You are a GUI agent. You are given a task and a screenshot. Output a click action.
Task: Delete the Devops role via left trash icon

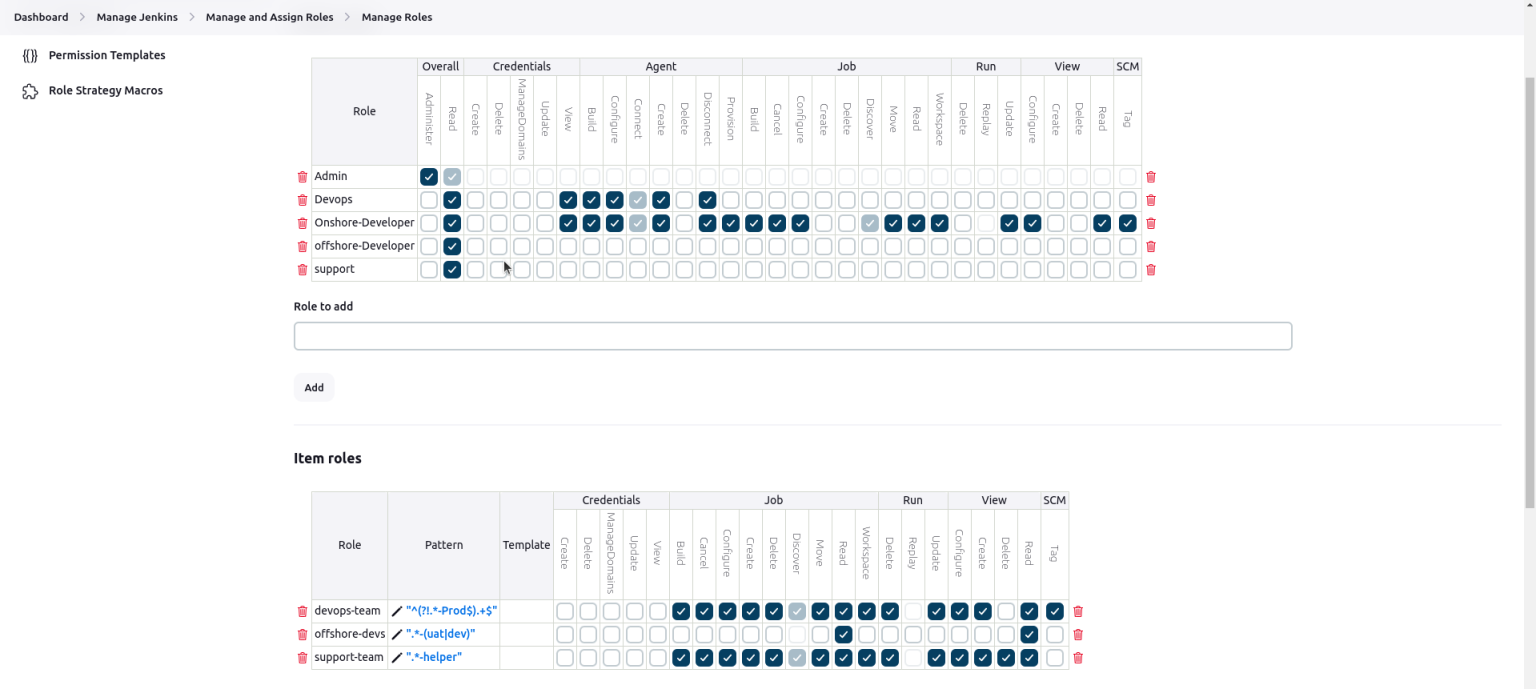point(303,199)
